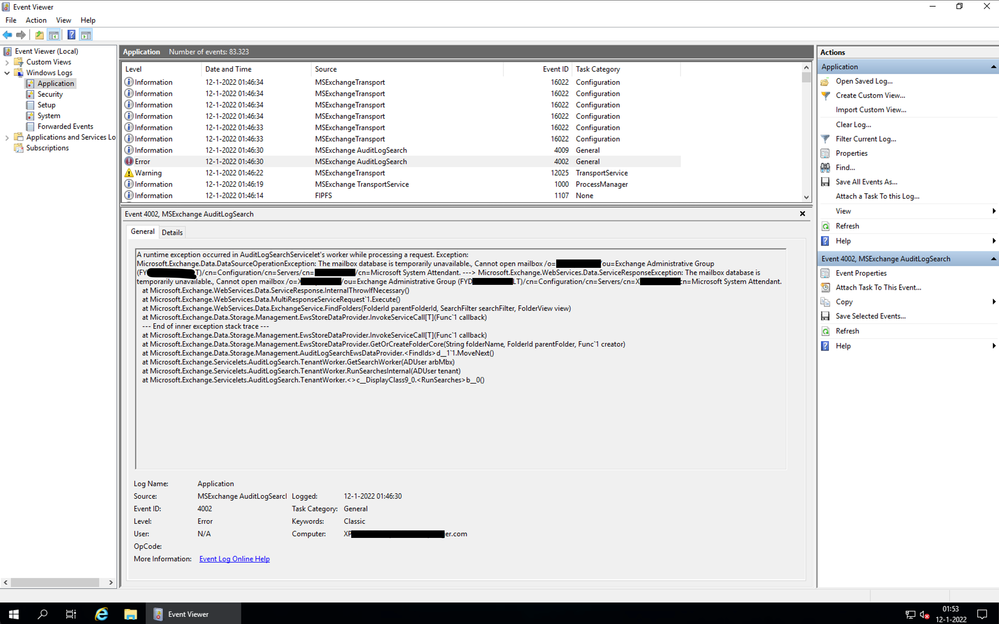Click the binoculars Find icon
This screenshot has width=999, height=624.
click(825, 168)
